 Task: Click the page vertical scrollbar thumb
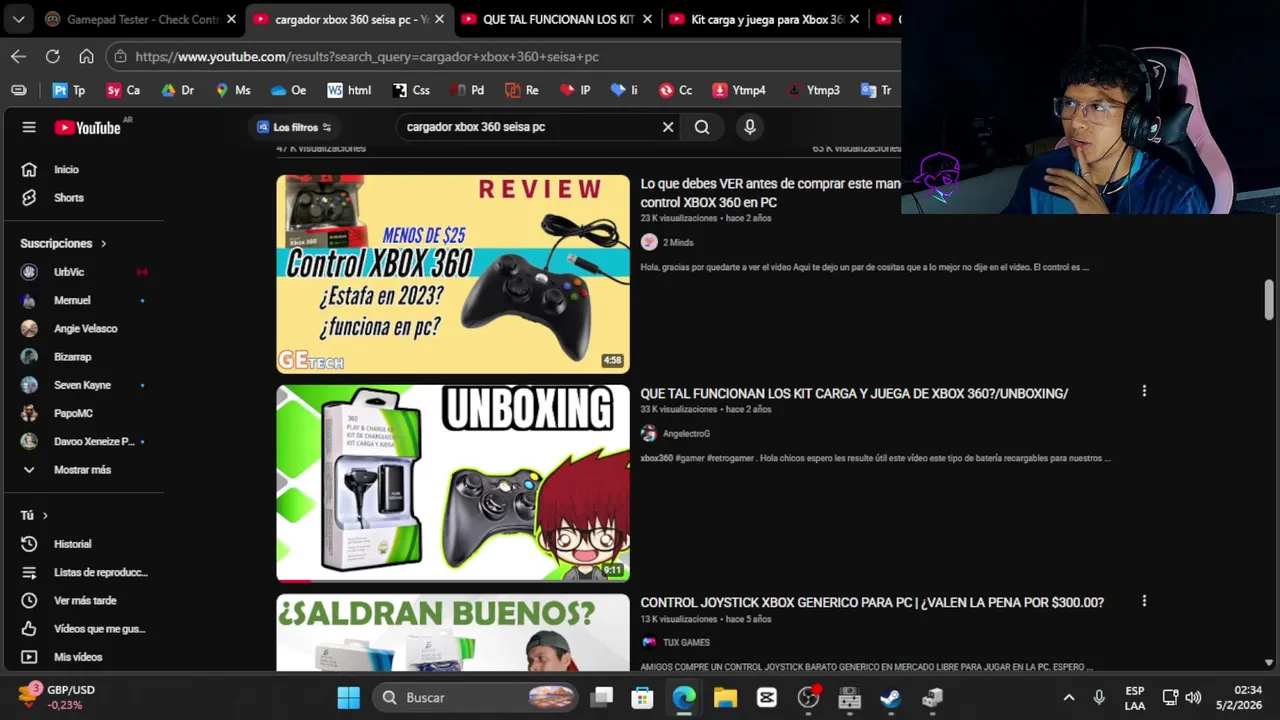[1269, 300]
